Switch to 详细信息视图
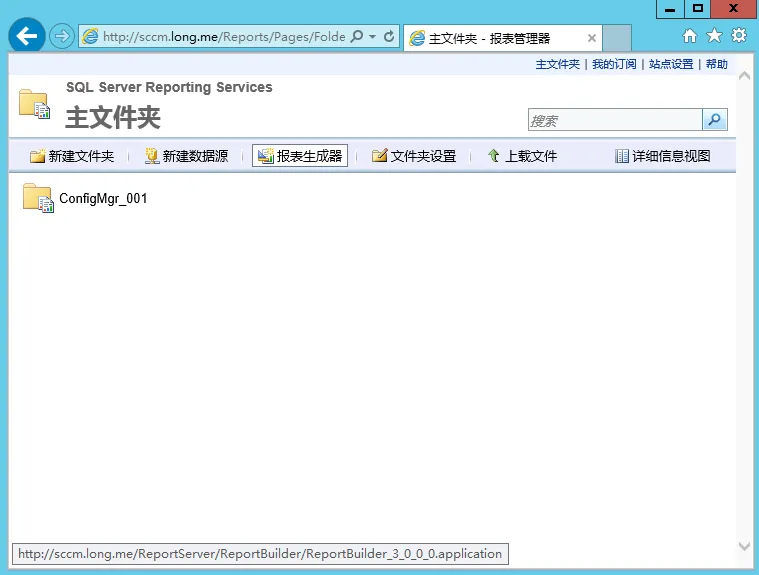 [663, 156]
